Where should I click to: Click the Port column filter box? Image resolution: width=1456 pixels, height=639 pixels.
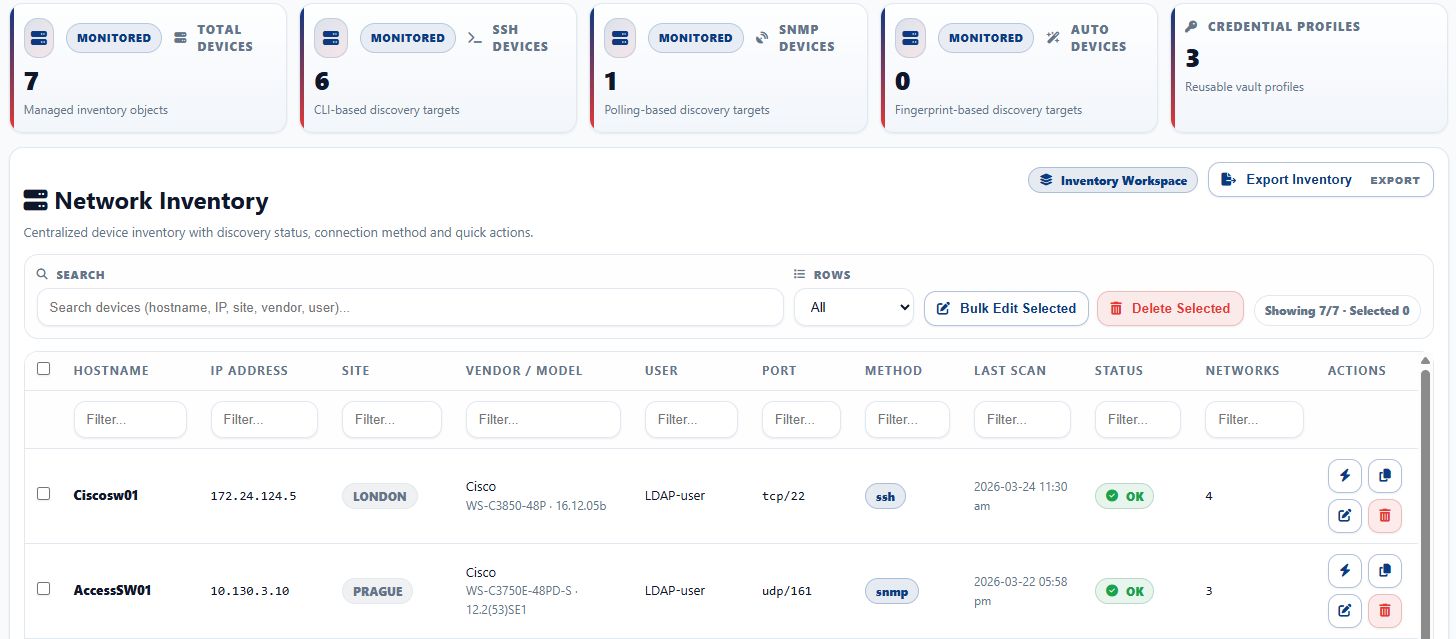pos(801,420)
